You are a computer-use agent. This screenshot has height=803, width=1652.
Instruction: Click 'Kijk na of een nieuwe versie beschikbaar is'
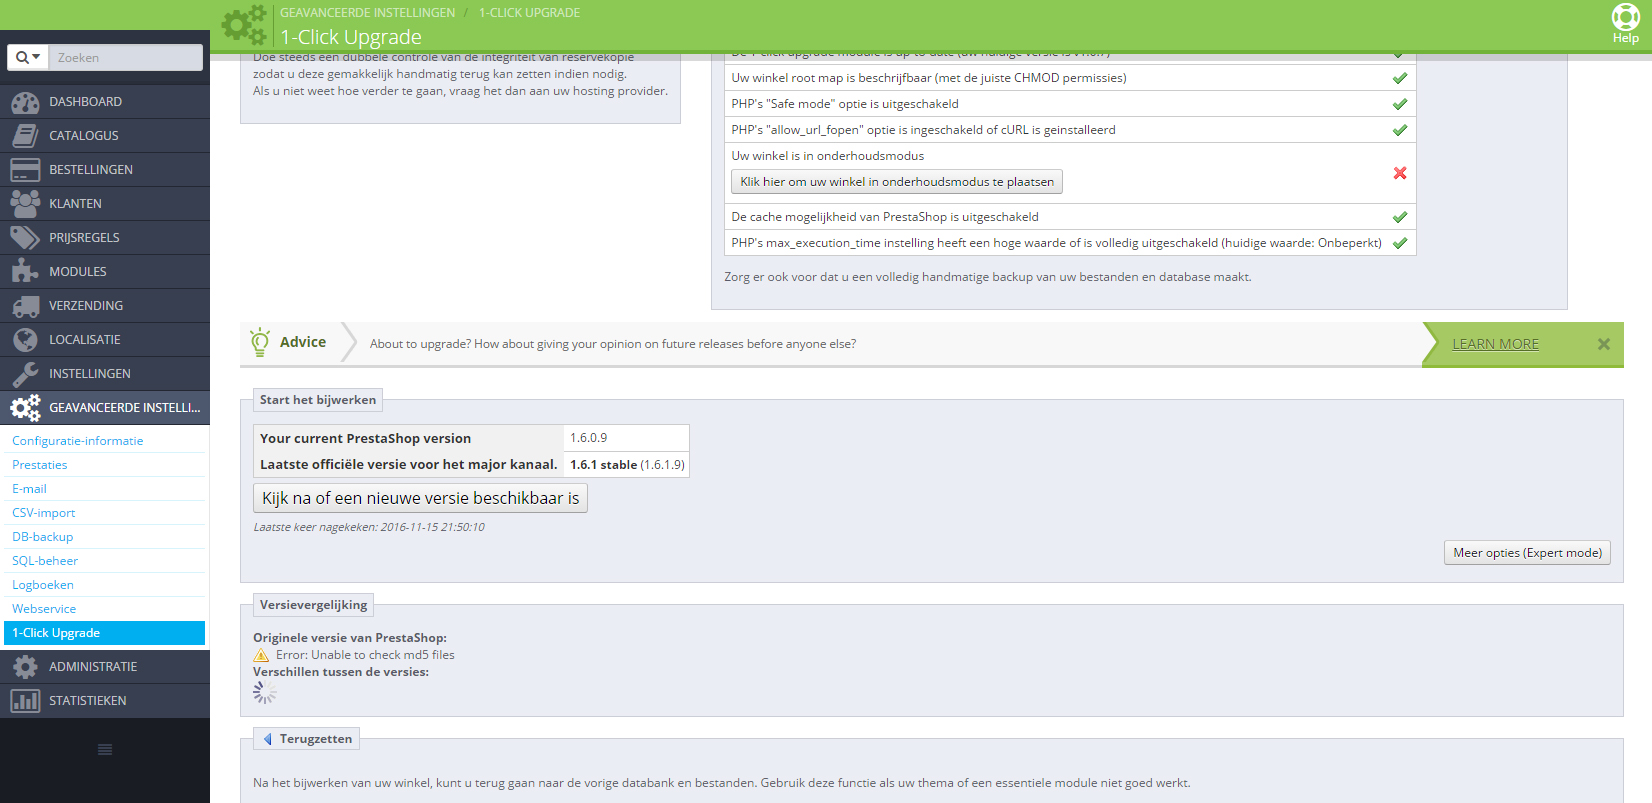click(420, 498)
